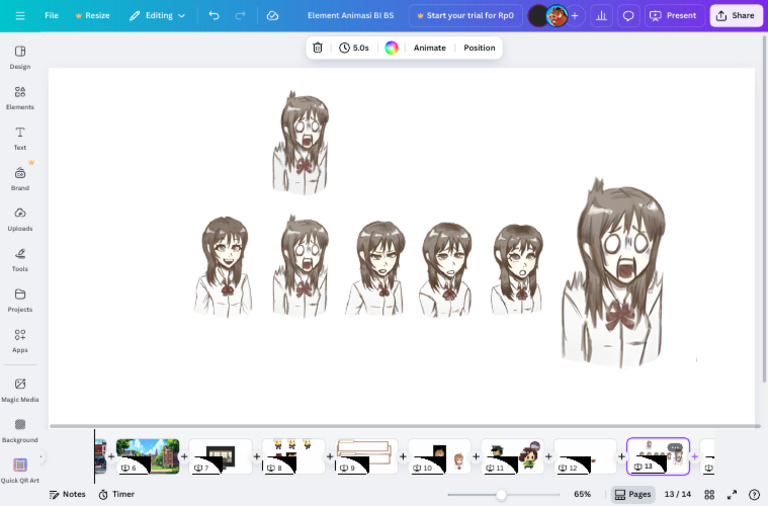Open the Timer

tap(116, 494)
